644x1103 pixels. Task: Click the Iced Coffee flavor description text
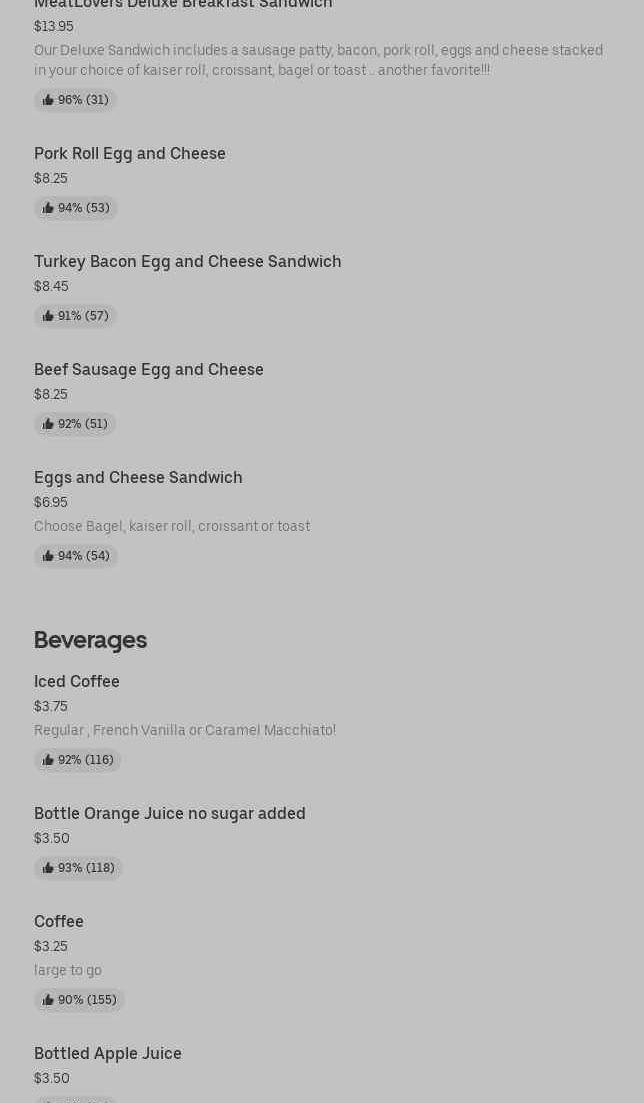[x=185, y=730]
